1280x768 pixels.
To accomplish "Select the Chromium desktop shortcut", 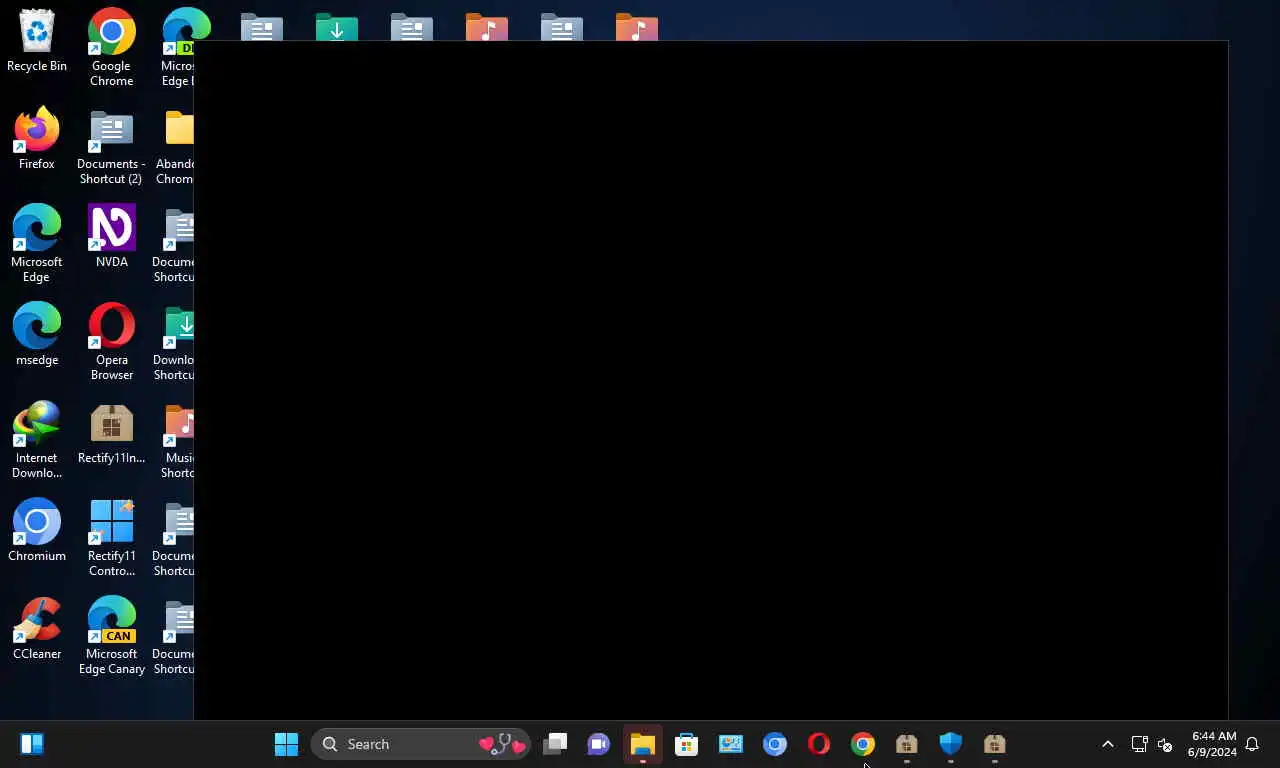I will (37, 531).
